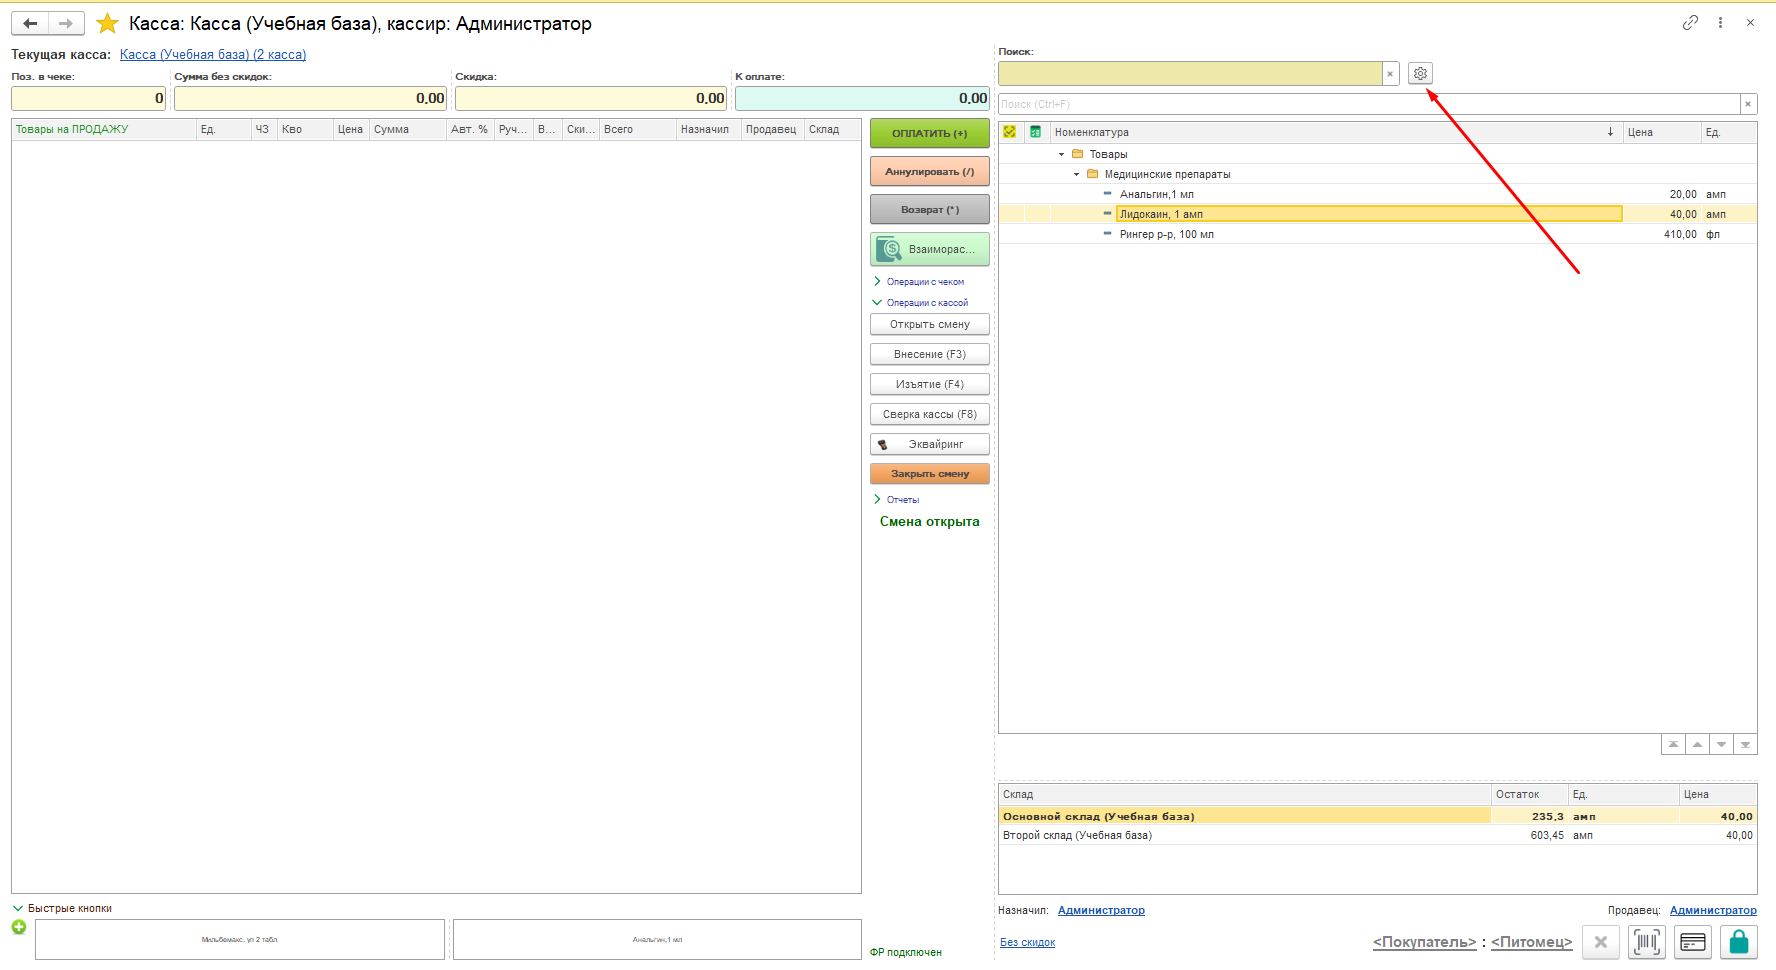Click the payment card icon
Image resolution: width=1776 pixels, height=970 pixels.
(x=1693, y=942)
